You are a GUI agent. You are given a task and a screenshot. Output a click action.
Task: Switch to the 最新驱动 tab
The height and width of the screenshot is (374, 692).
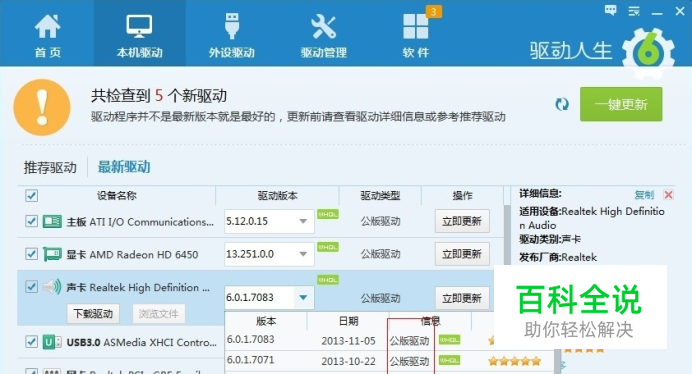[x=124, y=167]
